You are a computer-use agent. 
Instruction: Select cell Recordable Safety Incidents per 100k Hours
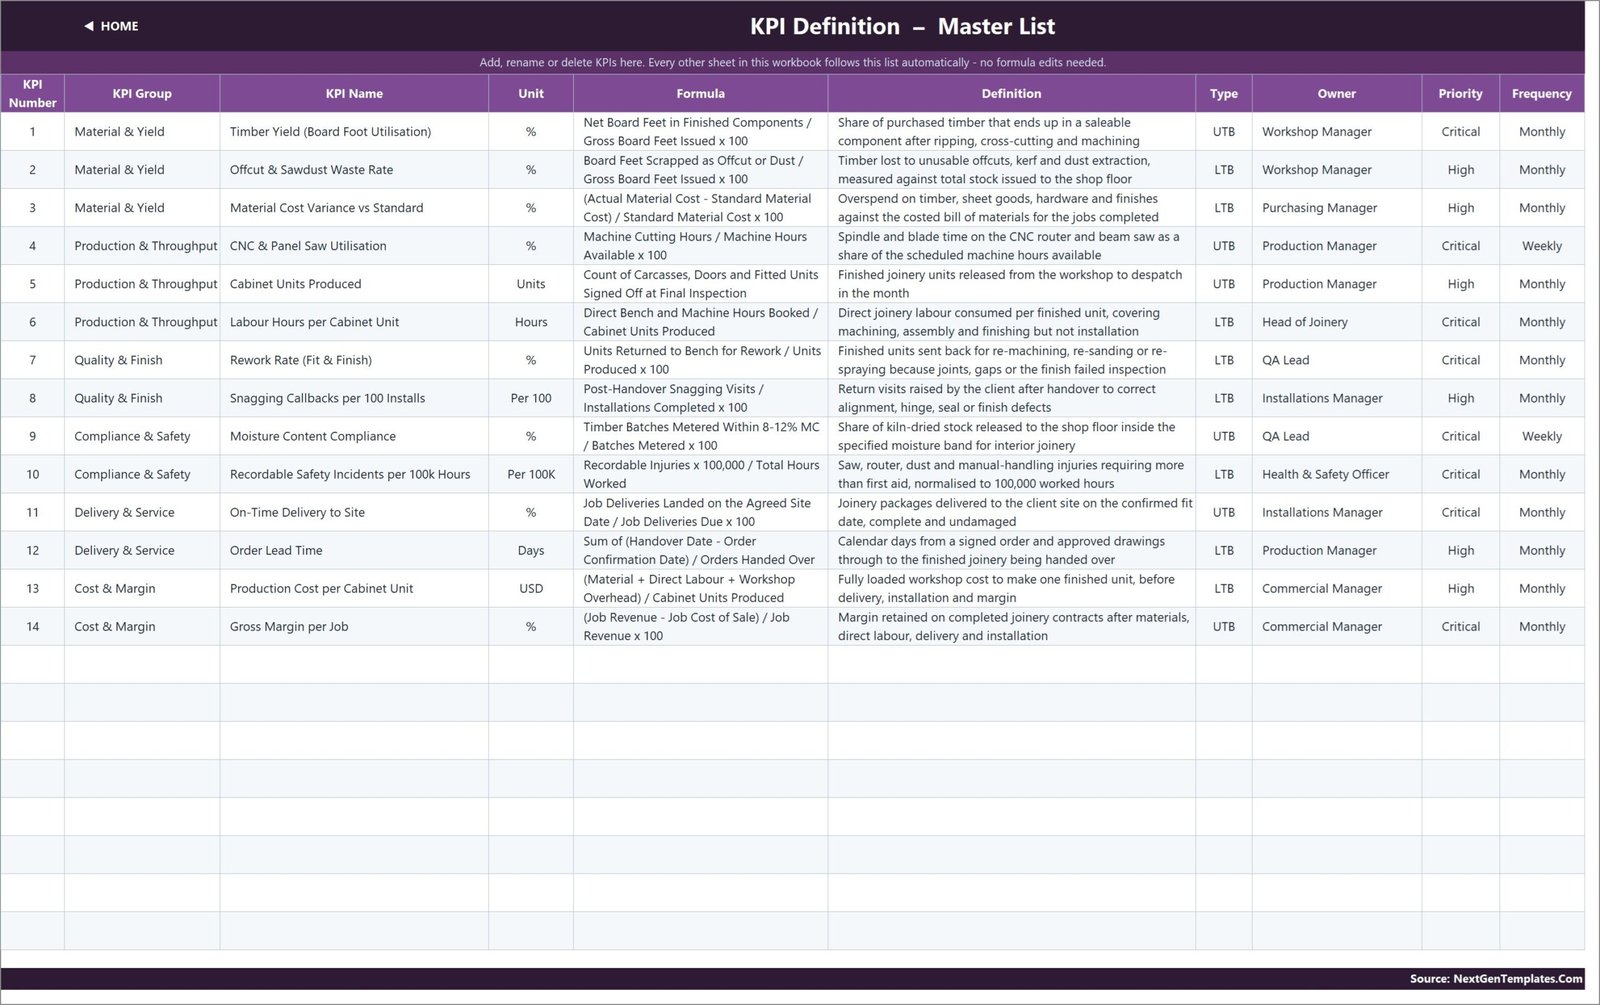(354, 474)
